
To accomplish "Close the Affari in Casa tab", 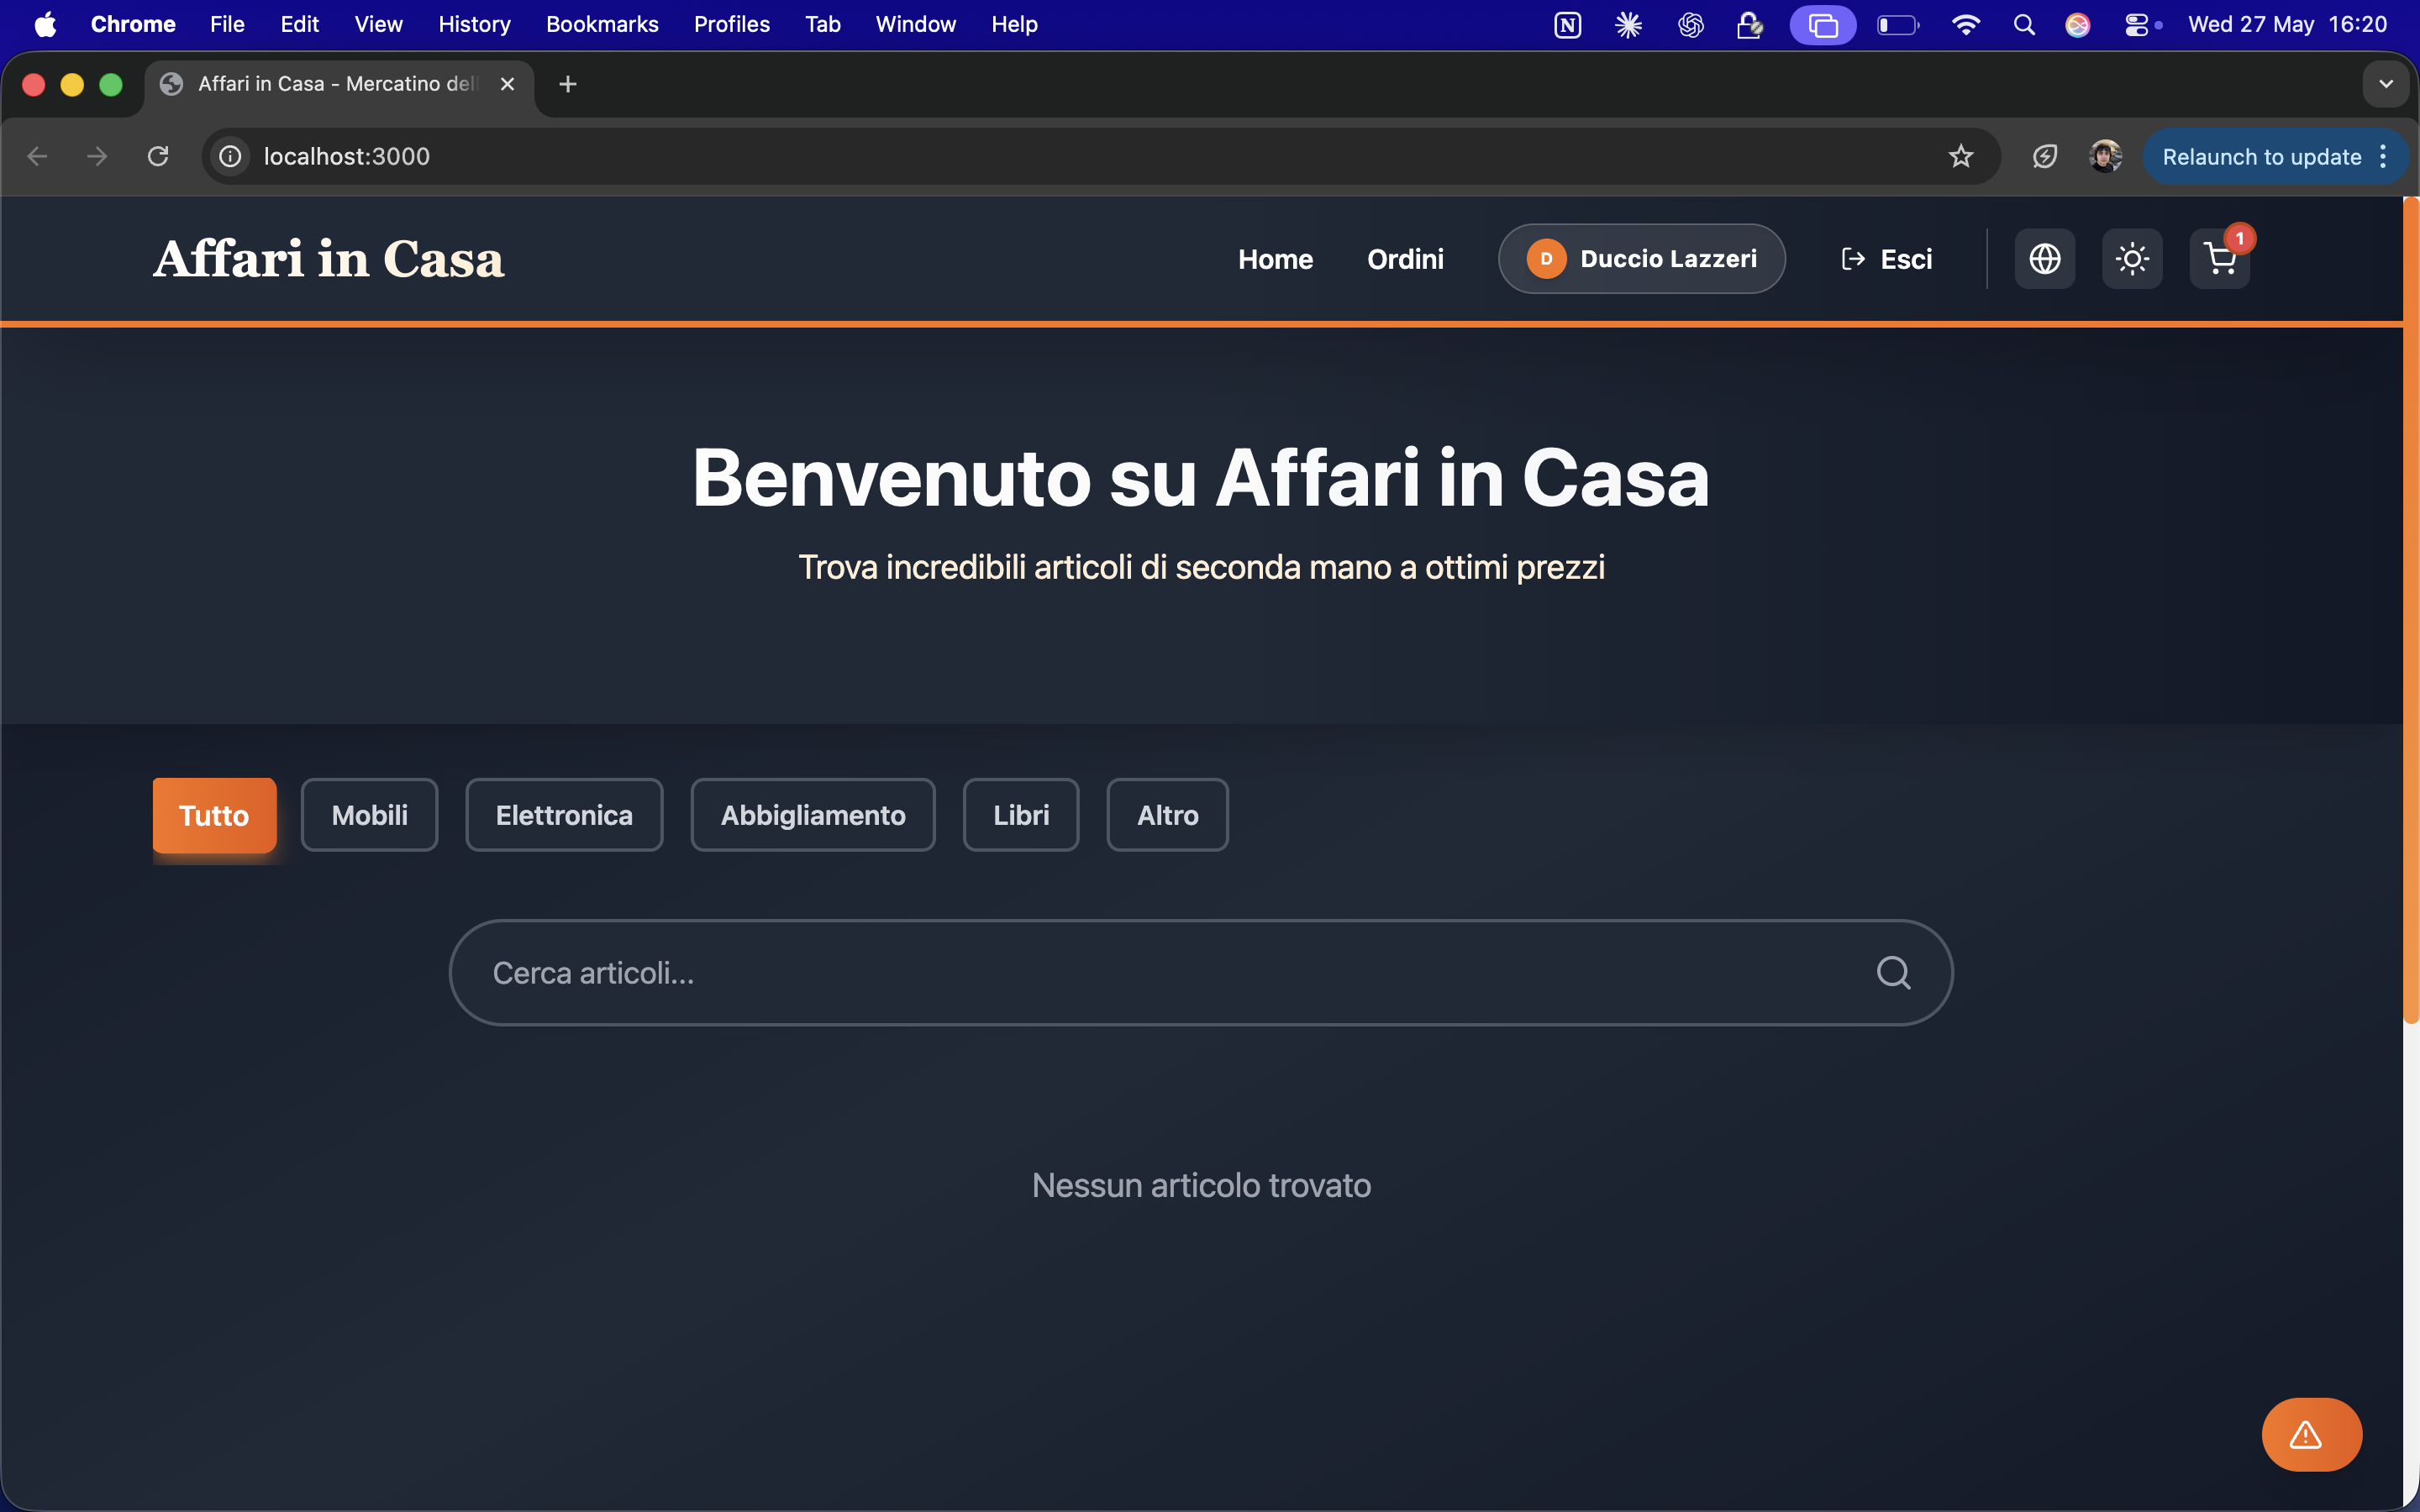I will (507, 84).
